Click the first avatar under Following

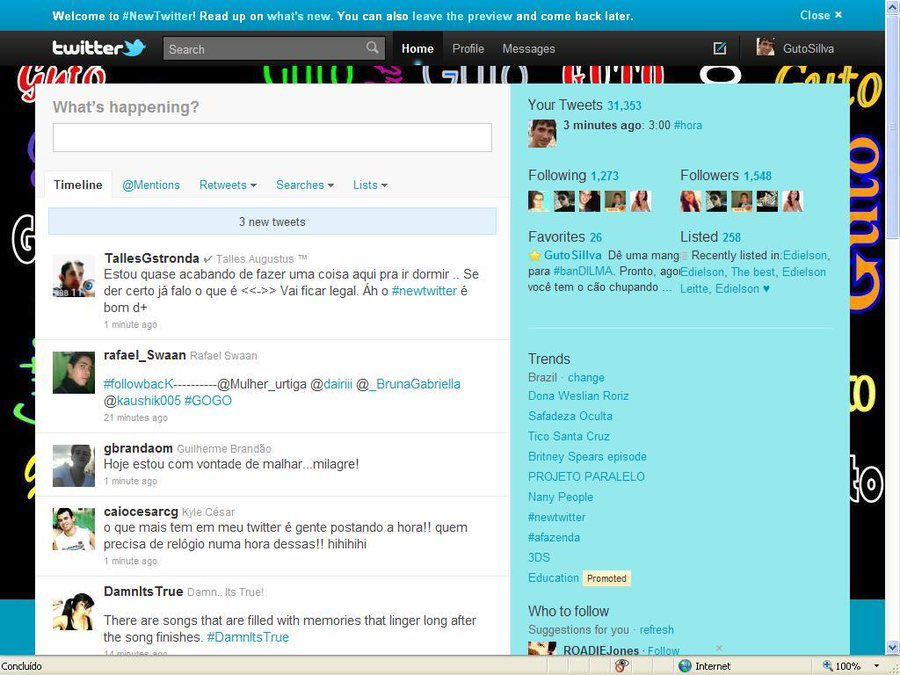click(x=538, y=201)
